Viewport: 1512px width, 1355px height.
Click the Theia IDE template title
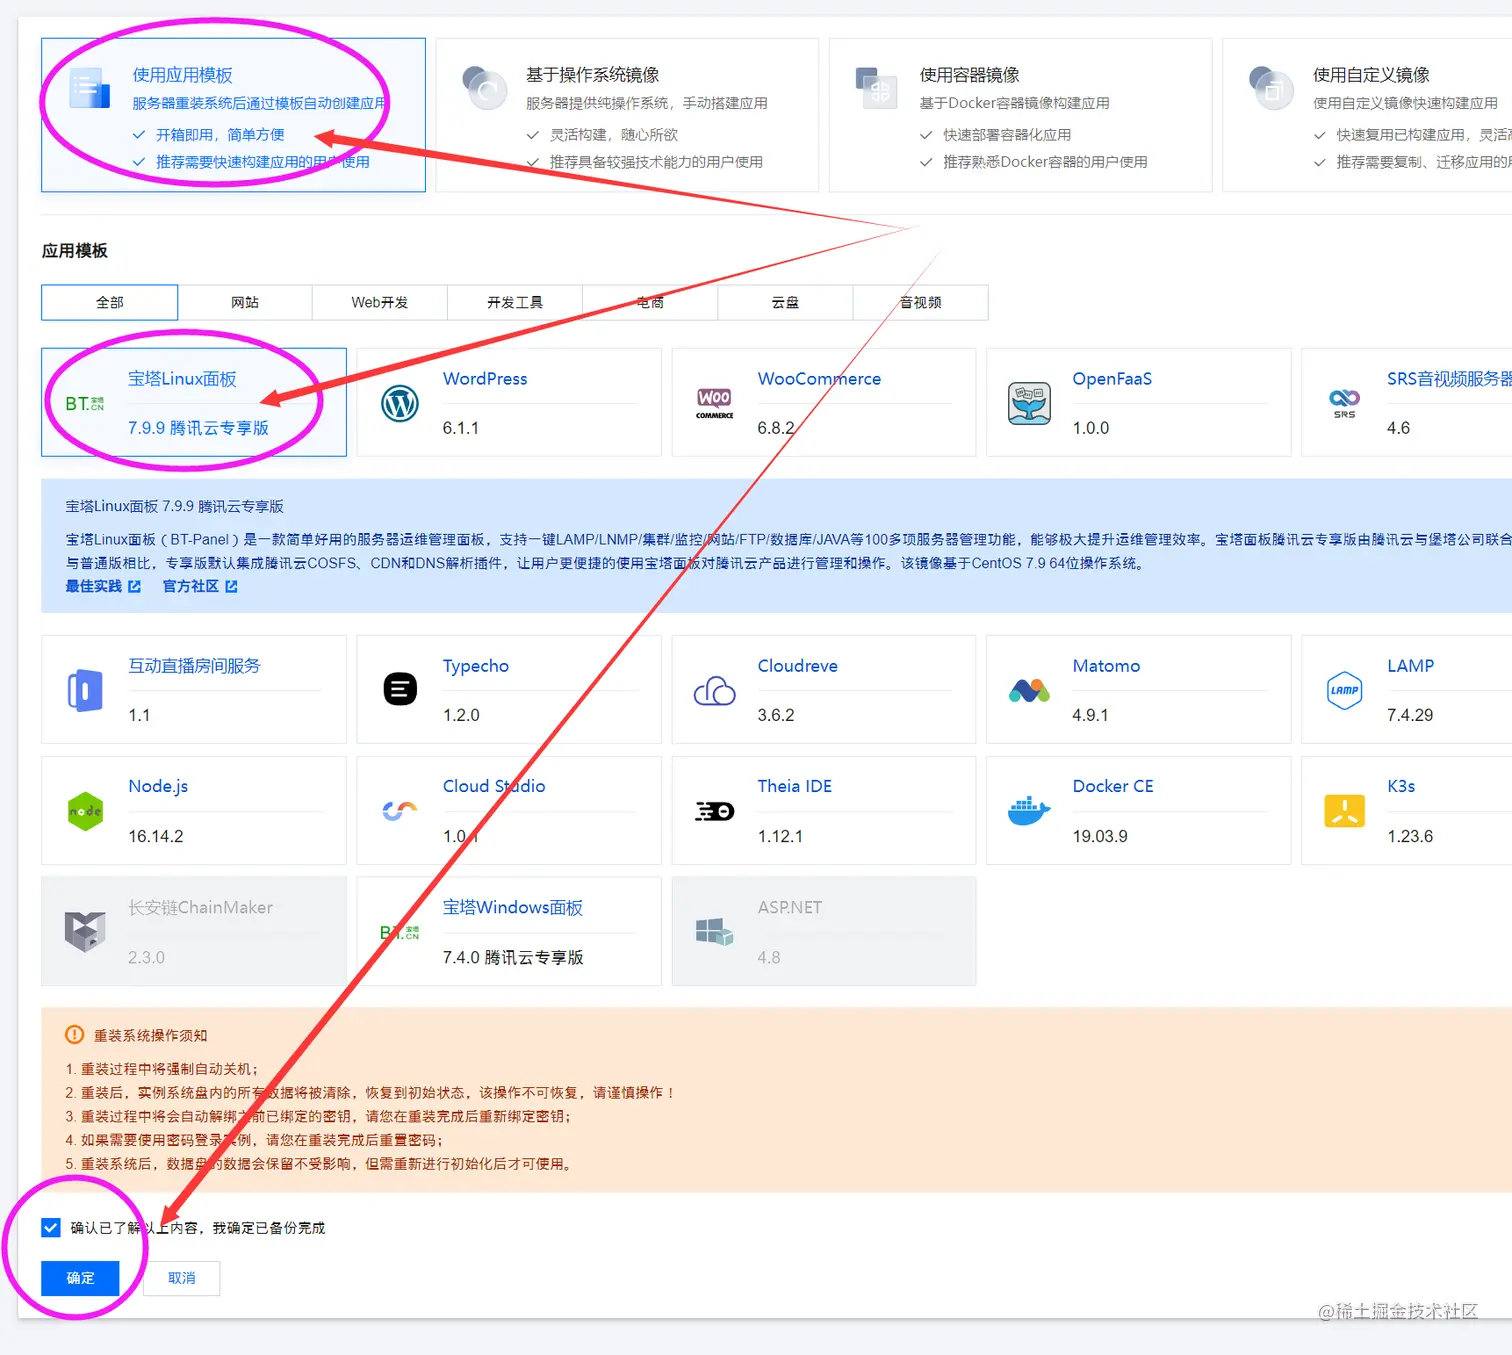point(795,787)
